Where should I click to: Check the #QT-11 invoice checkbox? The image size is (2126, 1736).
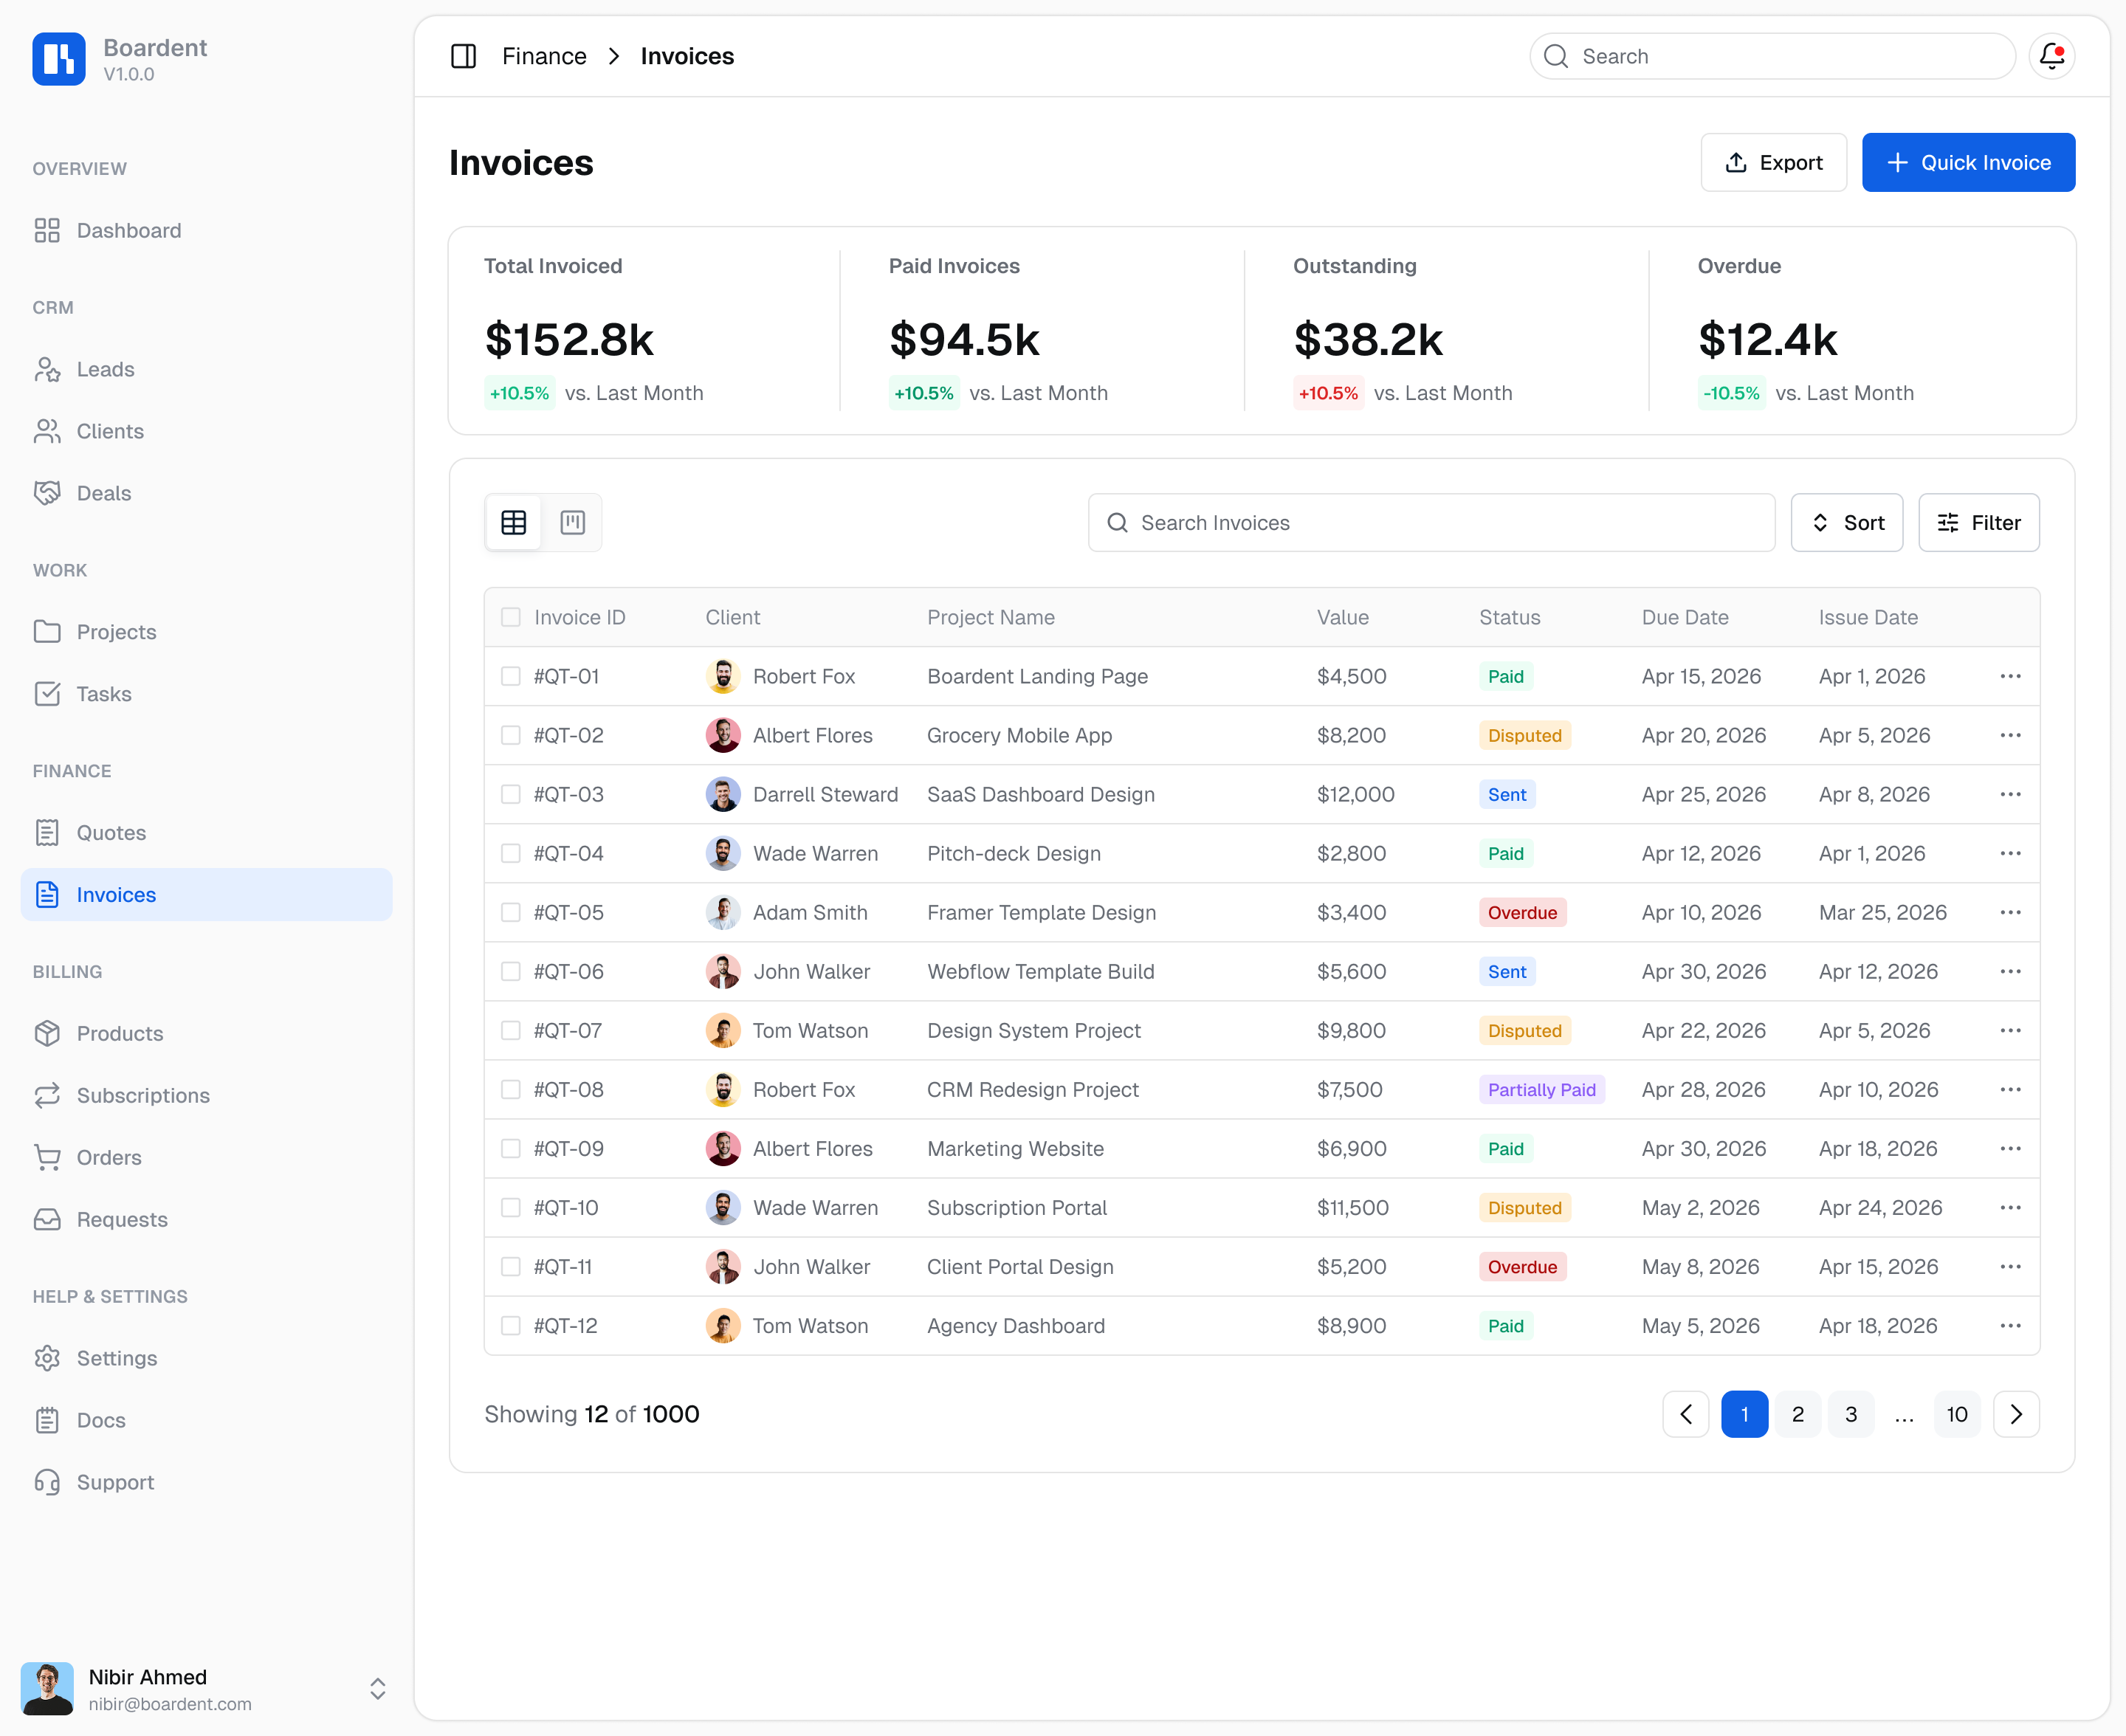[510, 1266]
